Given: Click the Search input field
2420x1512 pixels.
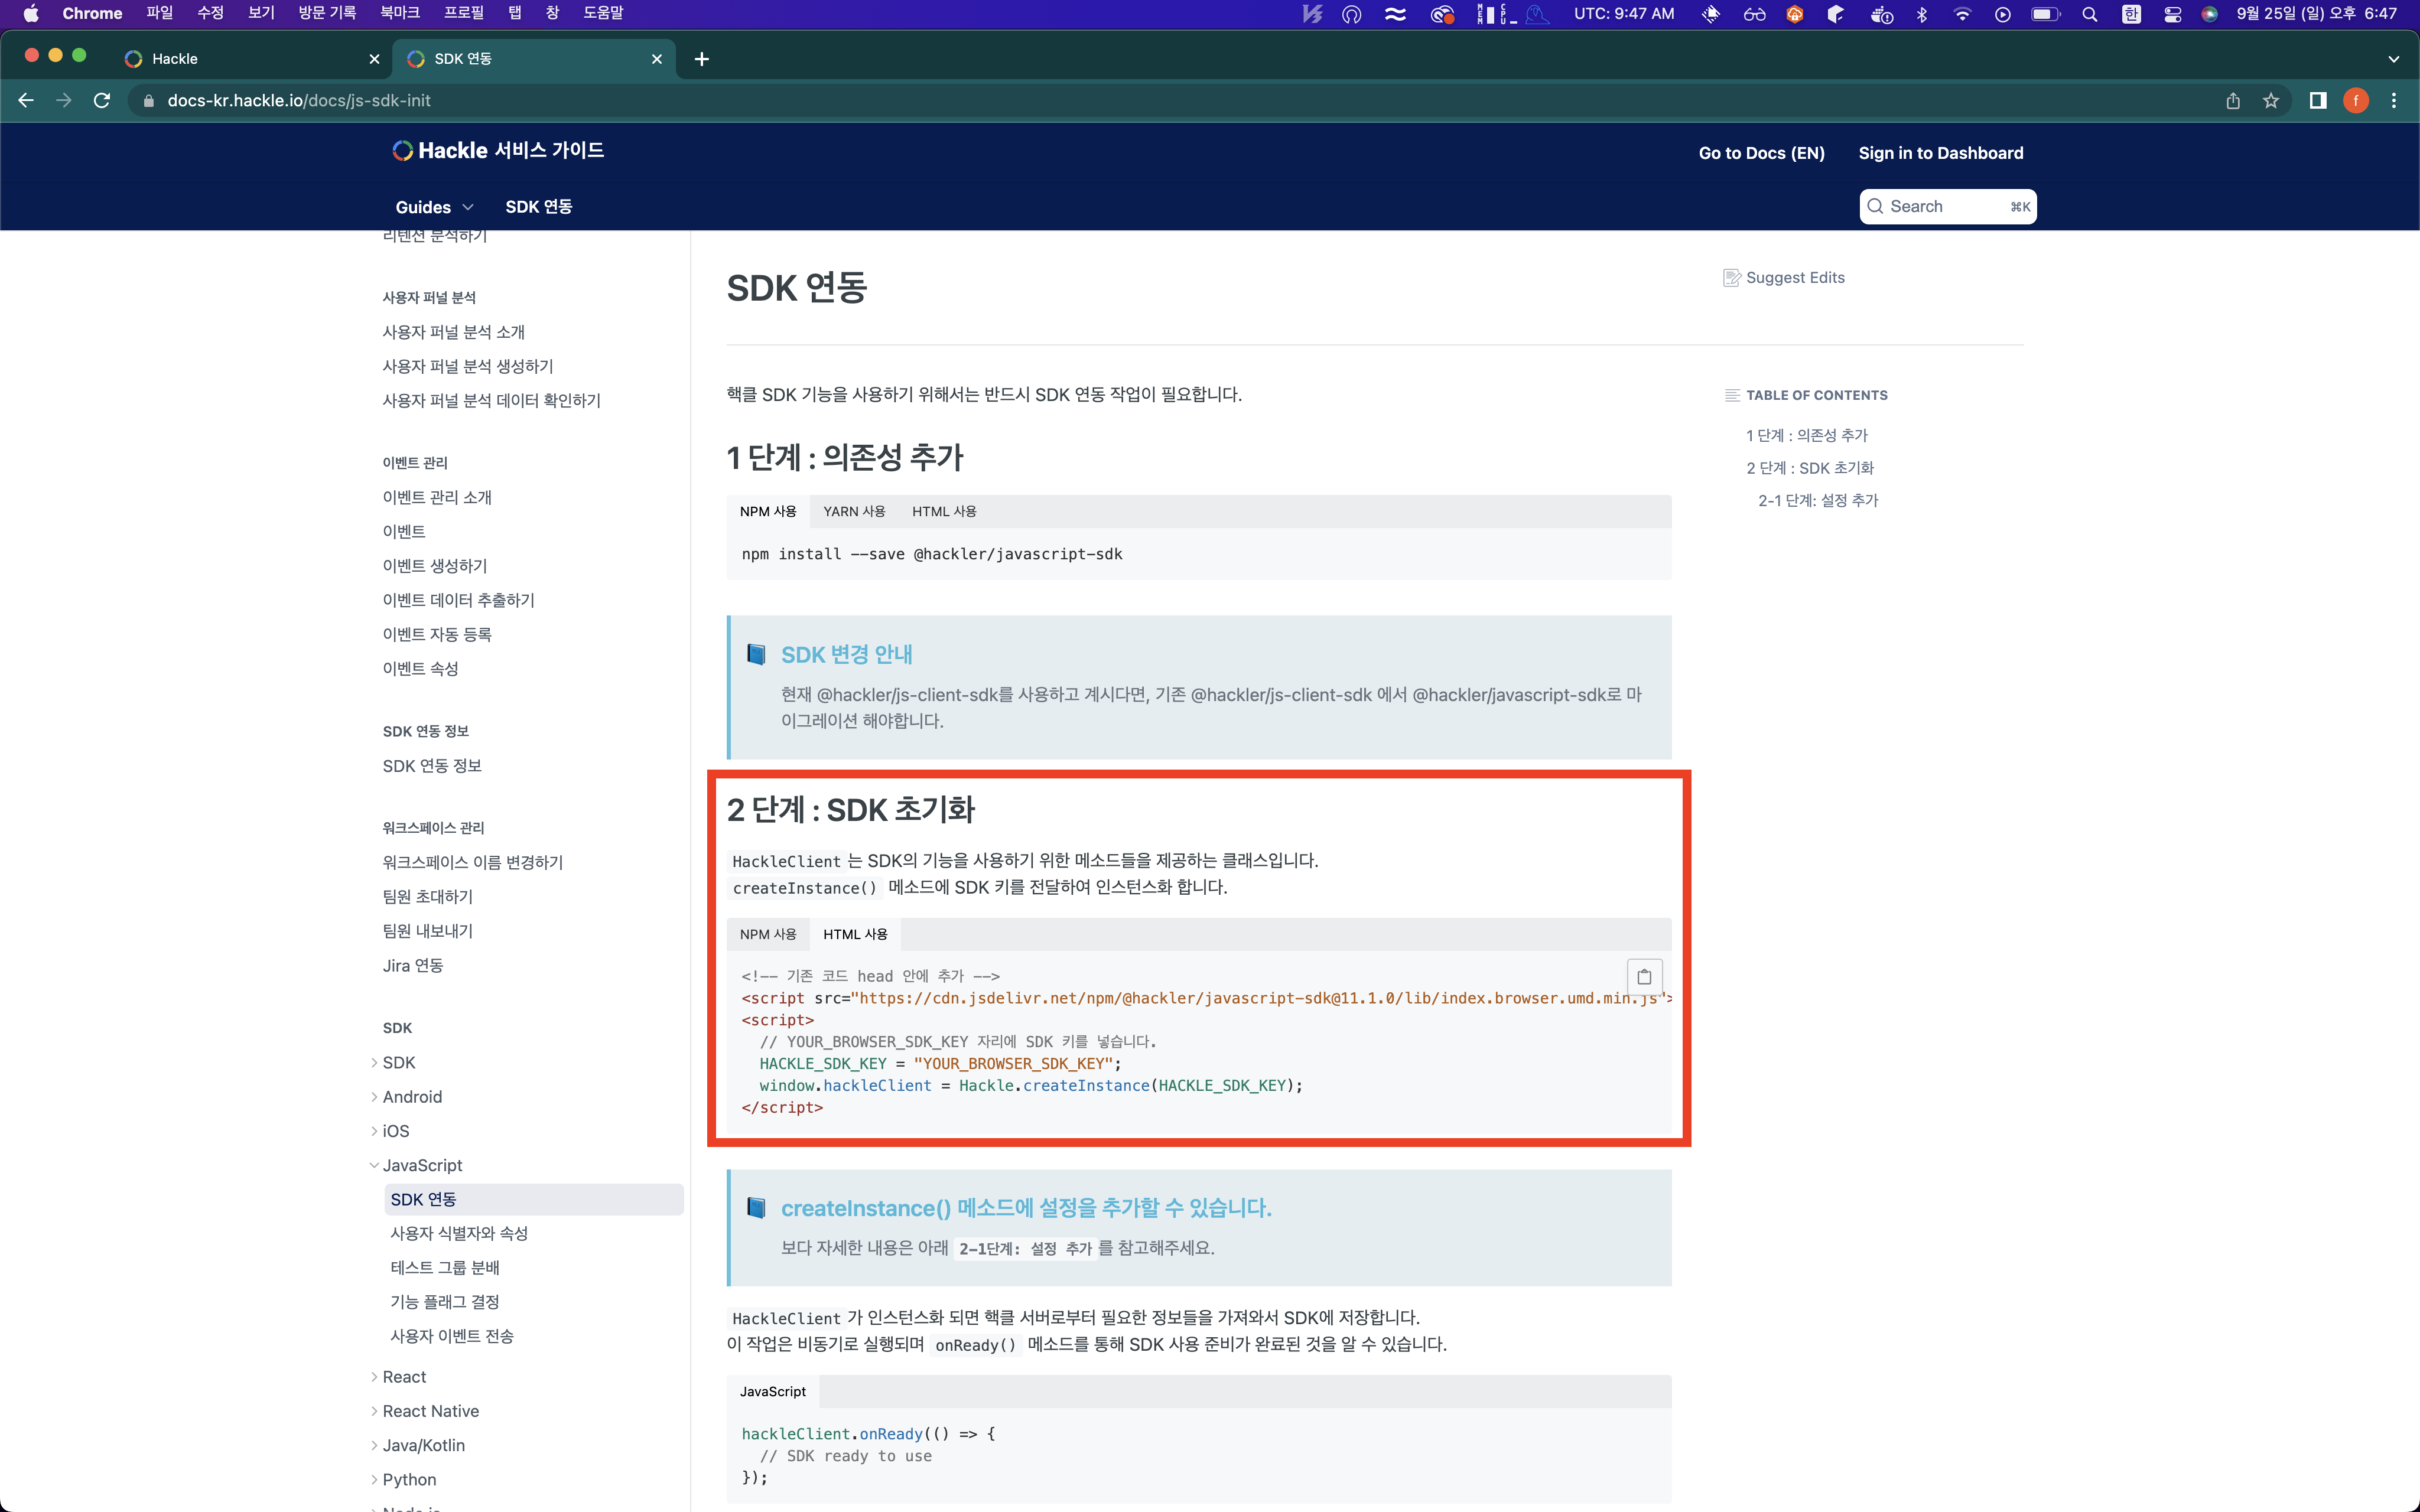Looking at the screenshot, I should point(1946,207).
